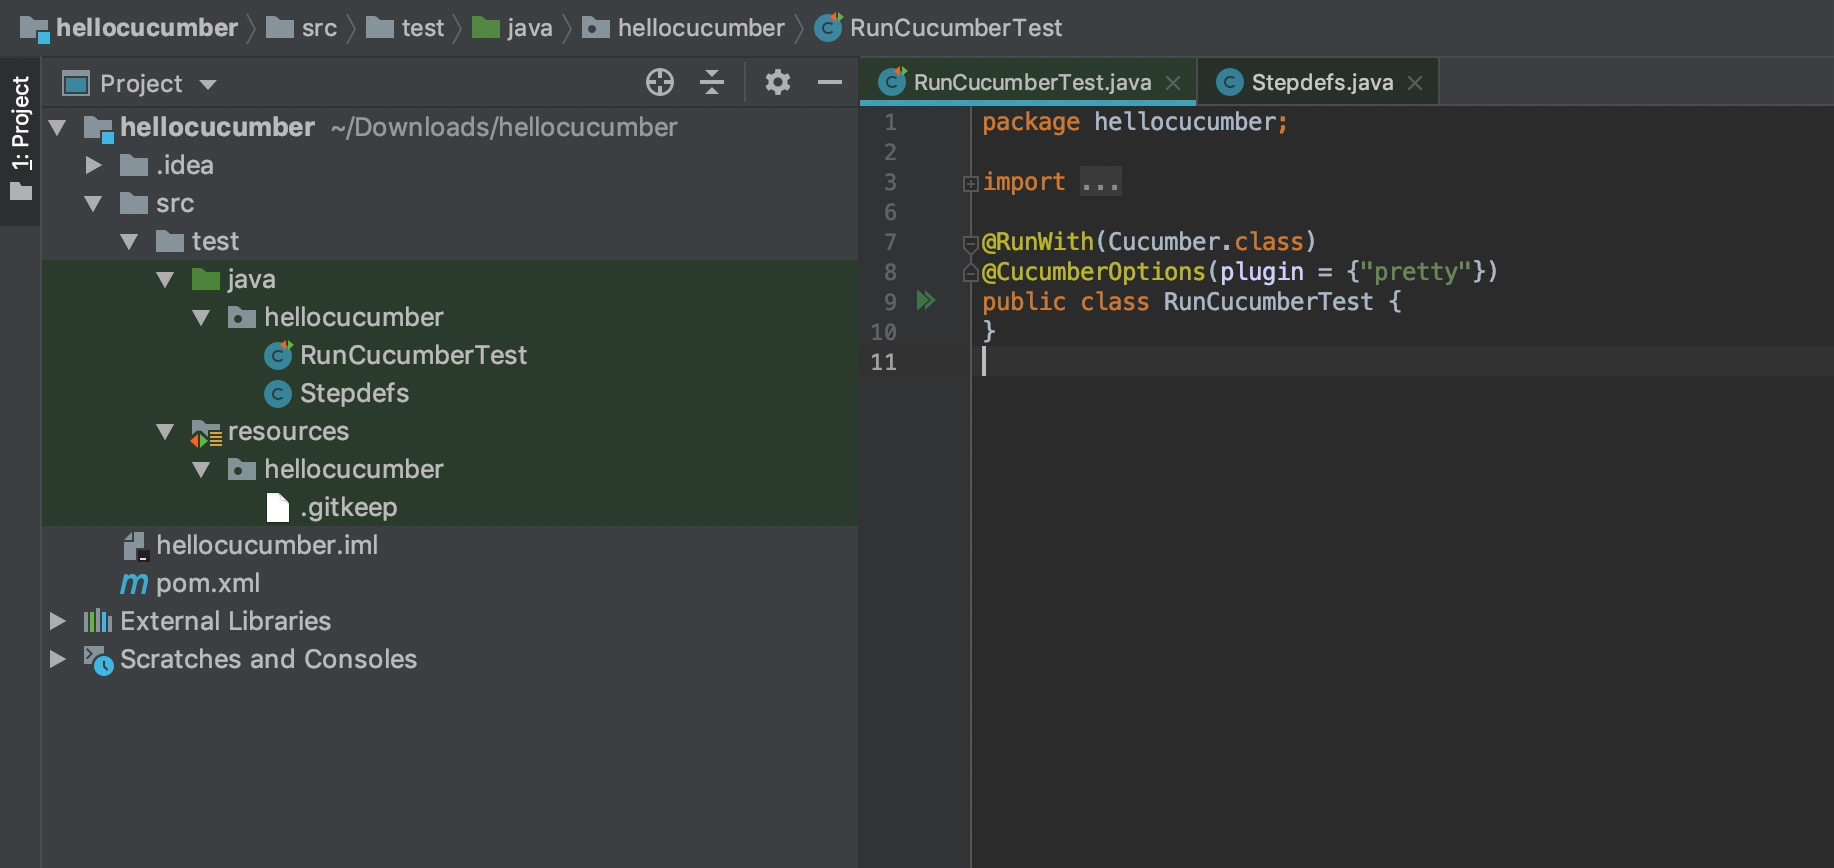Open Project panel settings gear
This screenshot has width=1834, height=868.
tap(778, 83)
